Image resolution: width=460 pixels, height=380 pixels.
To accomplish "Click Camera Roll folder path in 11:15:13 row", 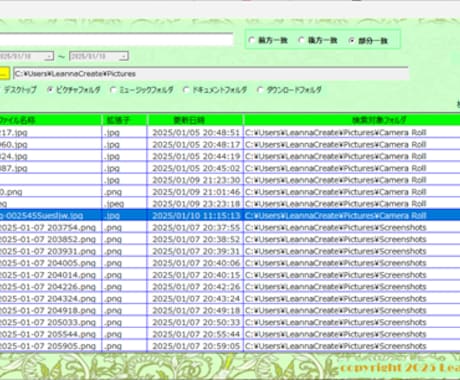I will [336, 216].
